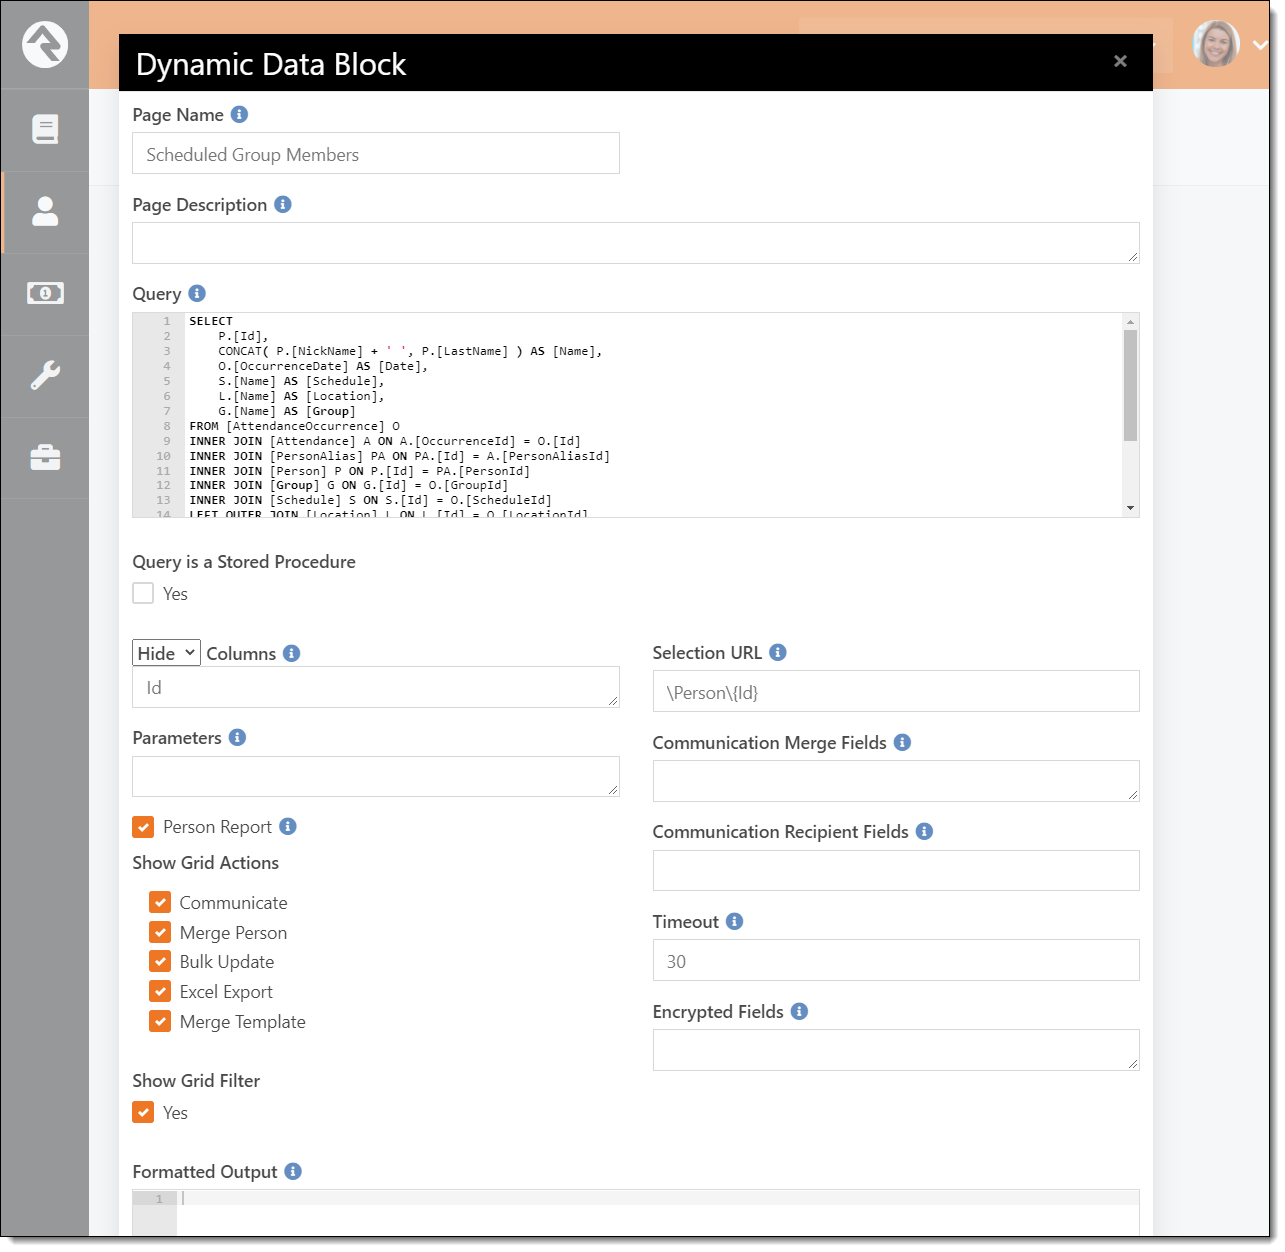Show help info for Person Report
This screenshot has width=1285, height=1252.
288,826
